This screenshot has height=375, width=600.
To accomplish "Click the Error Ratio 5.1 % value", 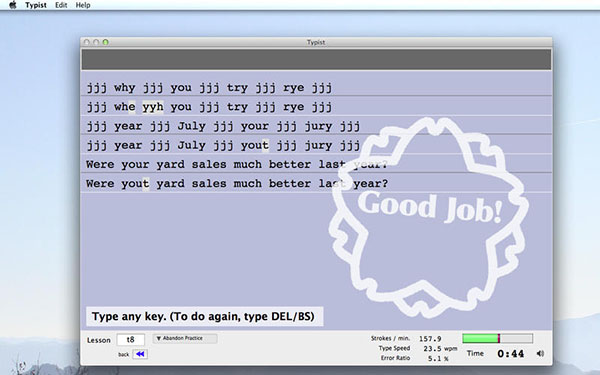I will [x=438, y=359].
